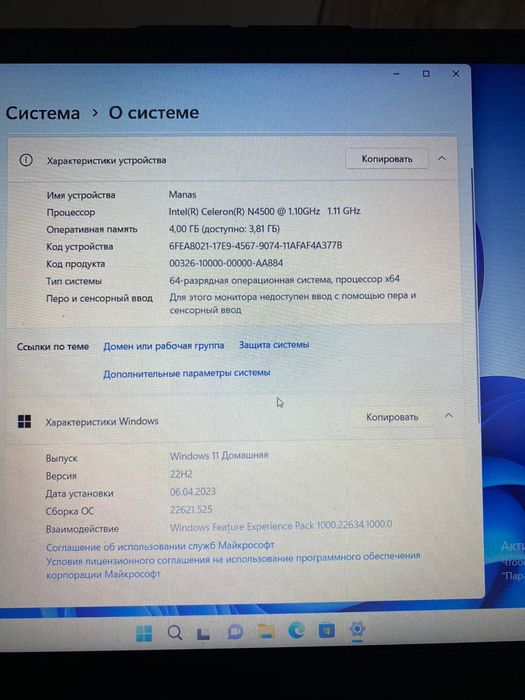This screenshot has width=525, height=700.
Task: Click the Оперативная память label
Action: tap(92, 229)
